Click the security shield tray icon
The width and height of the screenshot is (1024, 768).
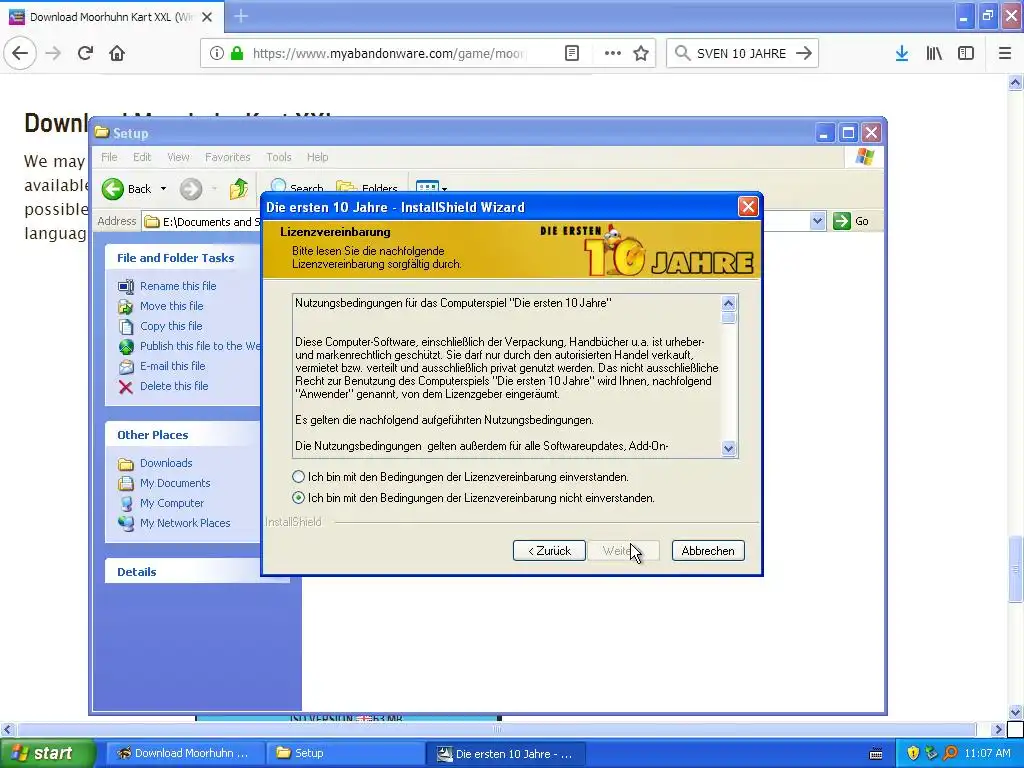pos(912,753)
